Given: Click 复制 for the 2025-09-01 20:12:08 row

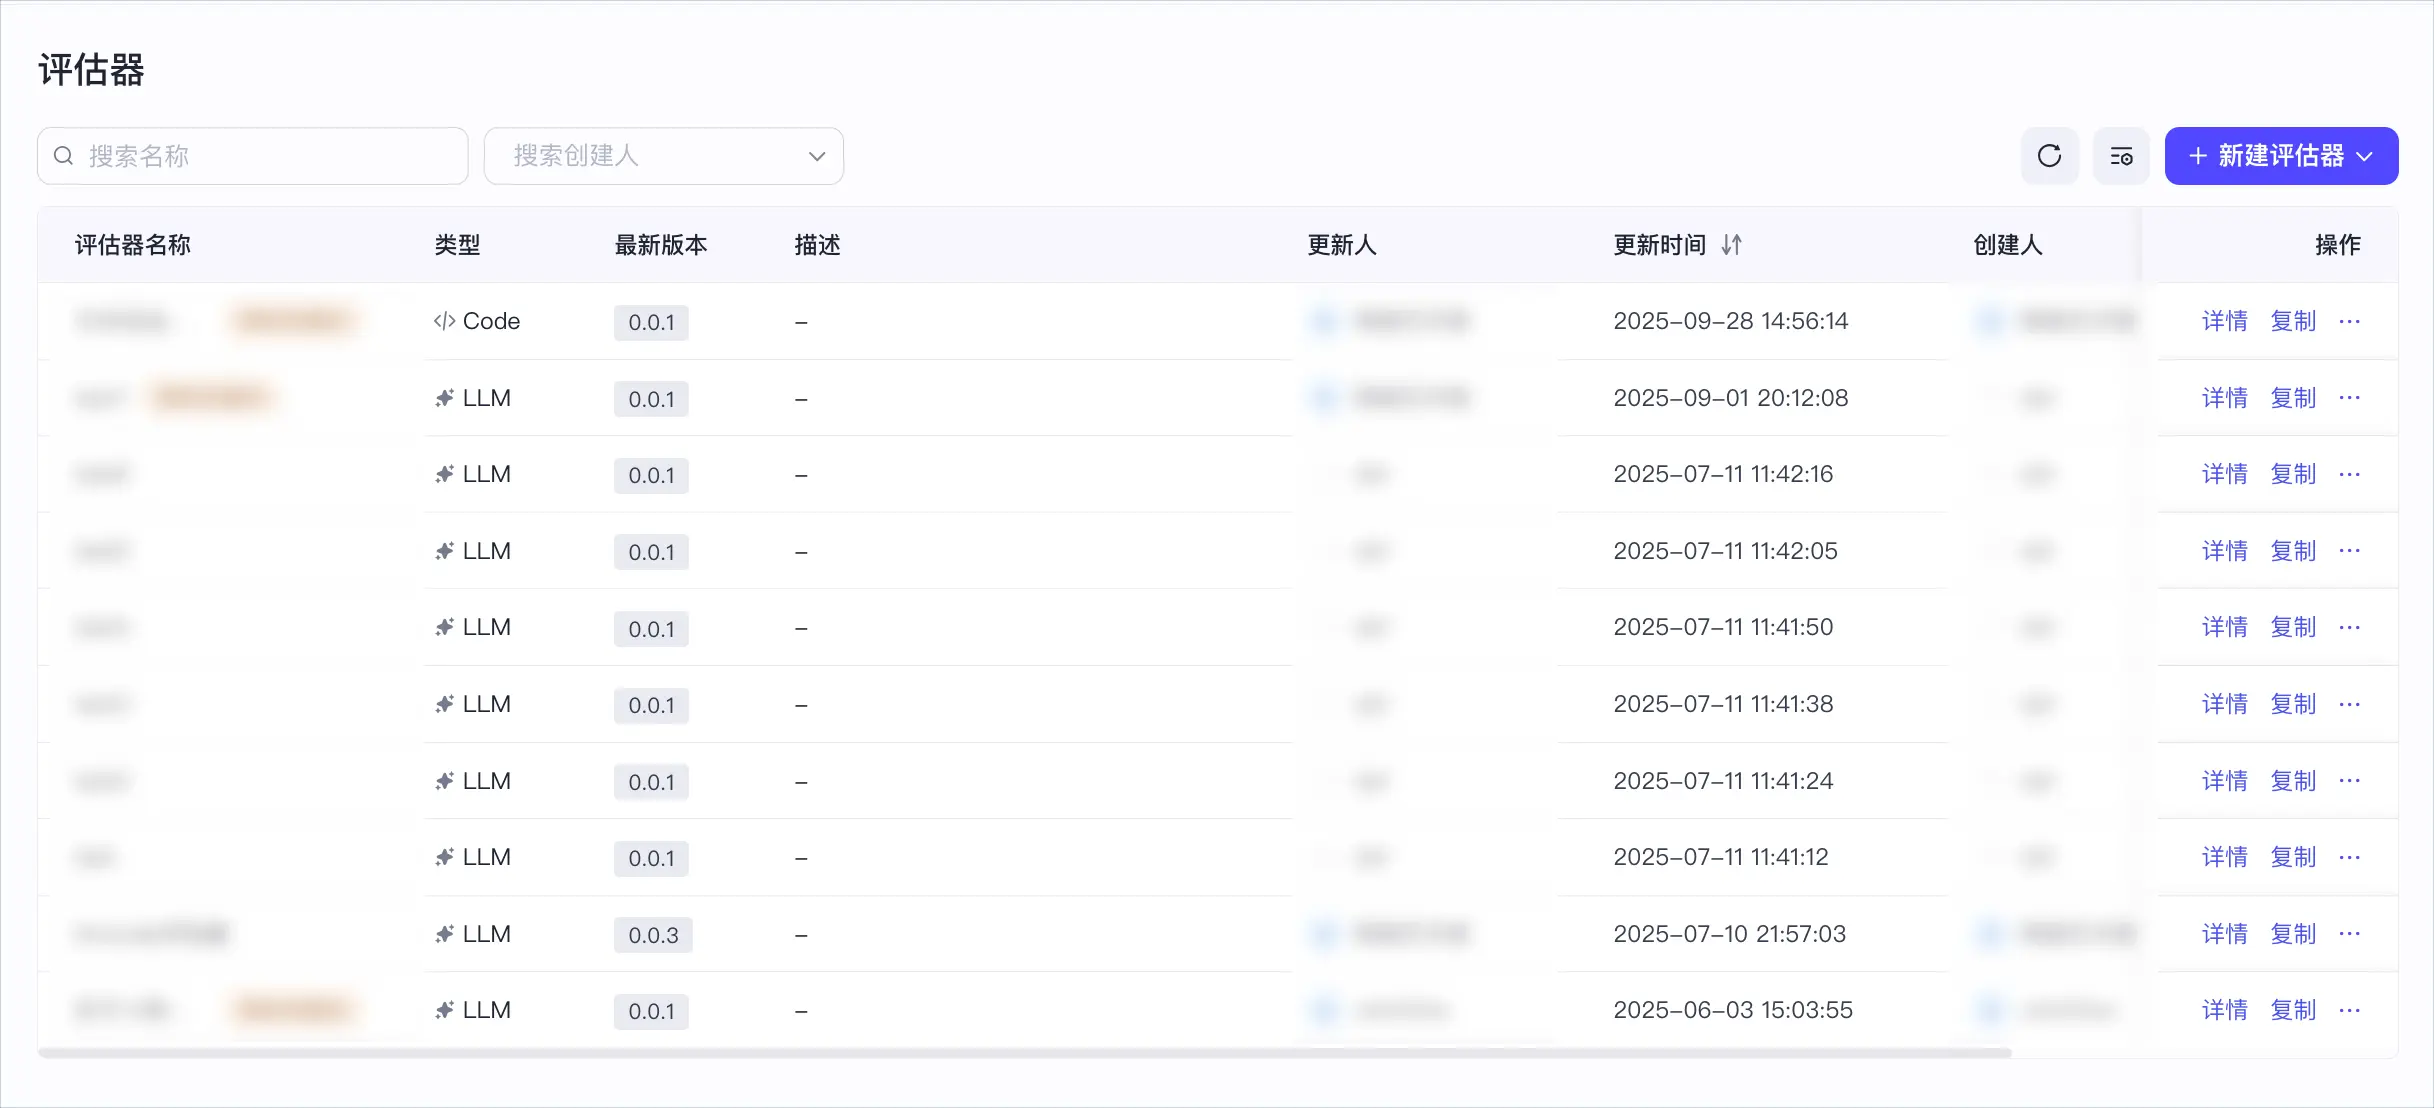Looking at the screenshot, I should click(x=2293, y=398).
